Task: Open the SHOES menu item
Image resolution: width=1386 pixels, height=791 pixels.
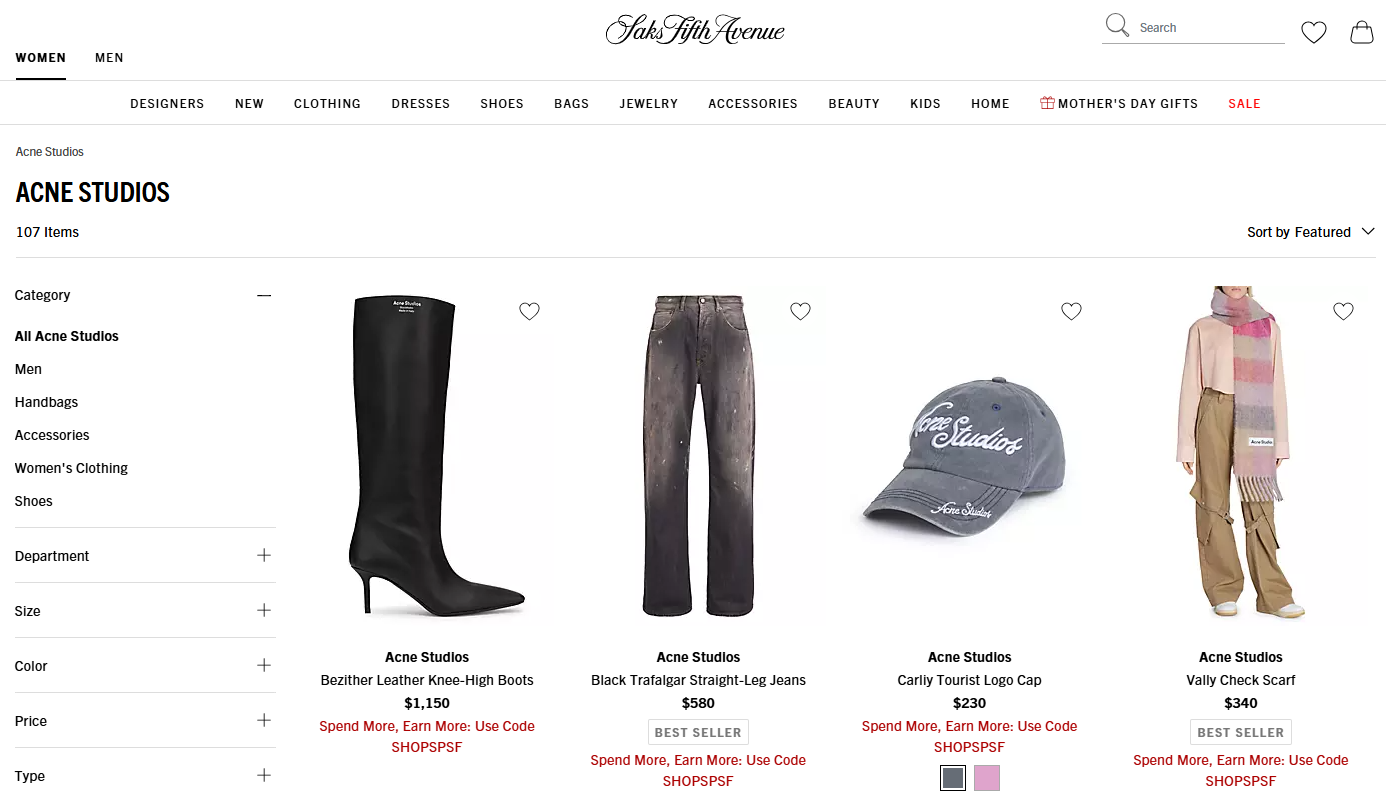Action: click(x=502, y=103)
